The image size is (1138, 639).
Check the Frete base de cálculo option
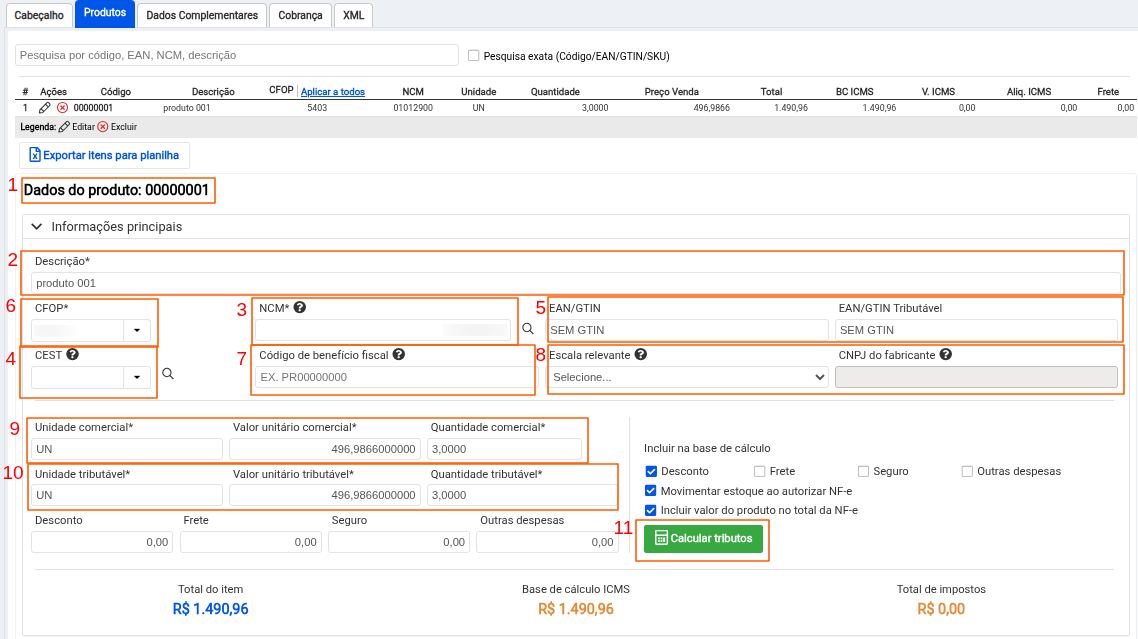pyautogui.click(x=760, y=471)
